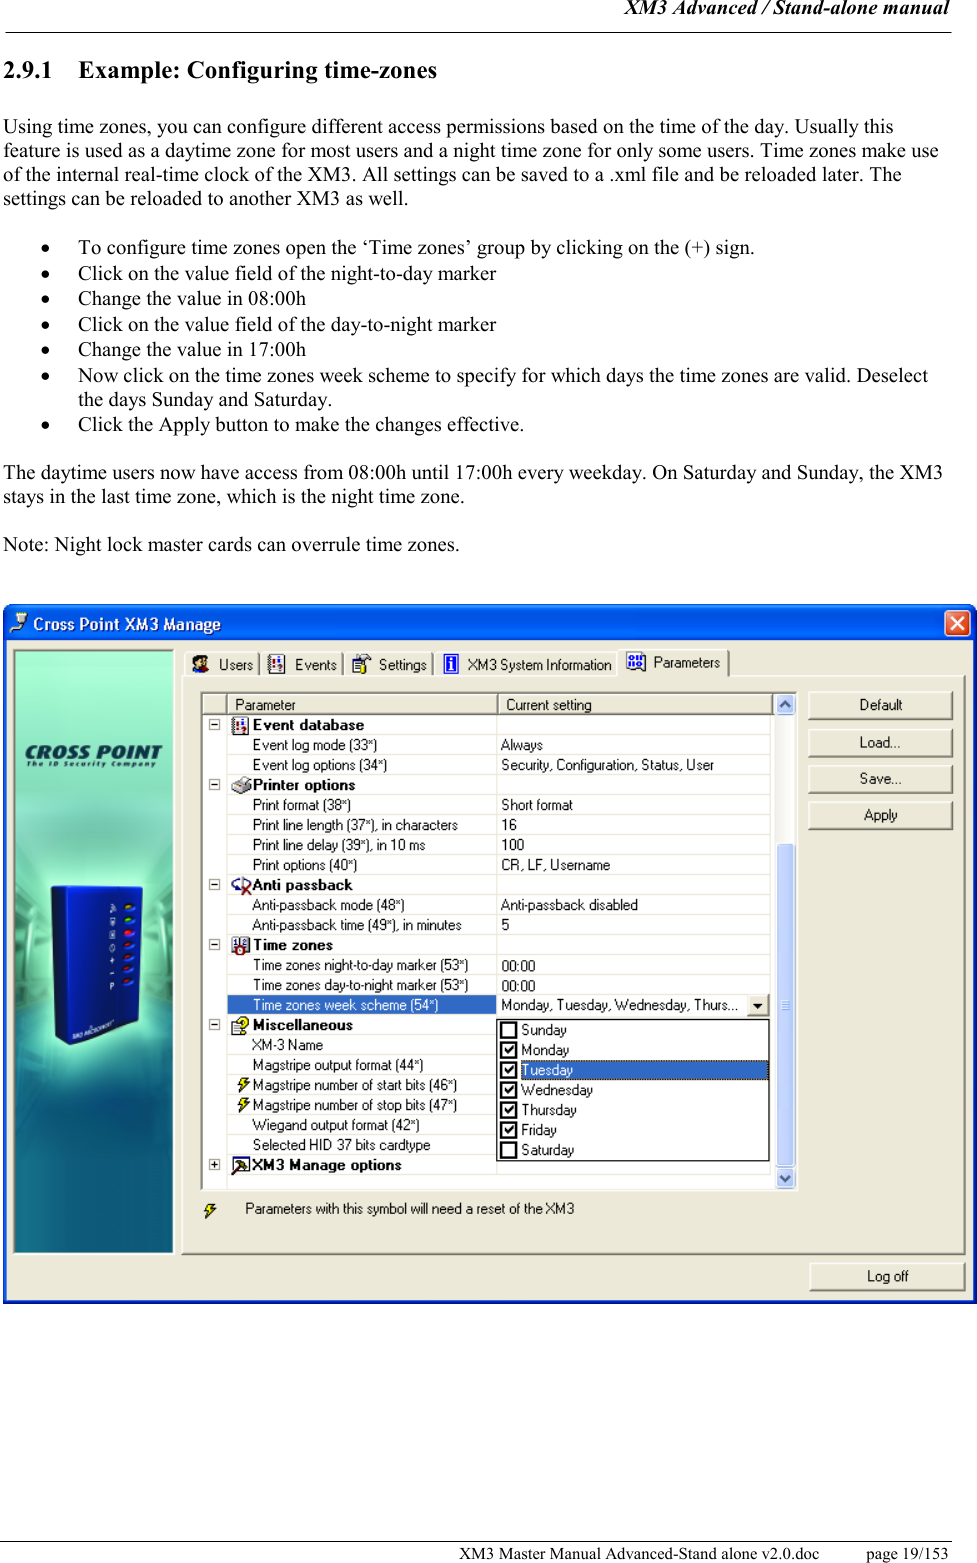Image resolution: width=977 pixels, height=1563 pixels.
Task: Uncheck the Thursday checkbox
Action: [x=509, y=1110]
